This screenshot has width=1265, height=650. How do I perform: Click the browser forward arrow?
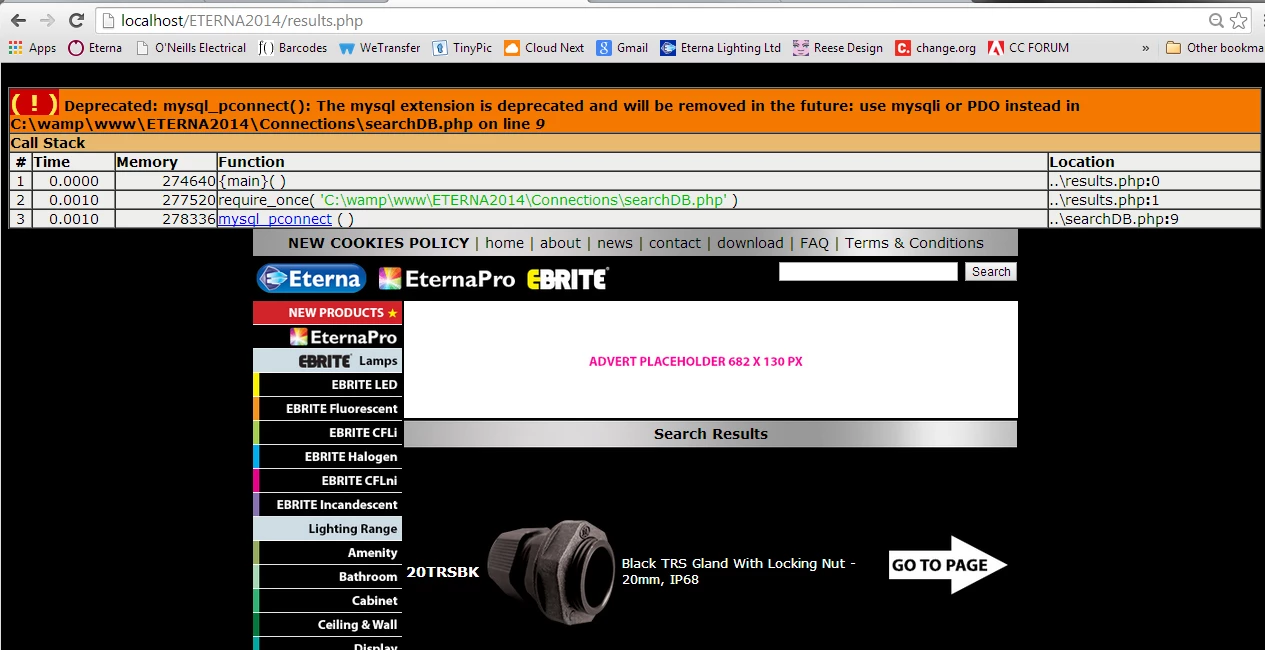pyautogui.click(x=47, y=20)
